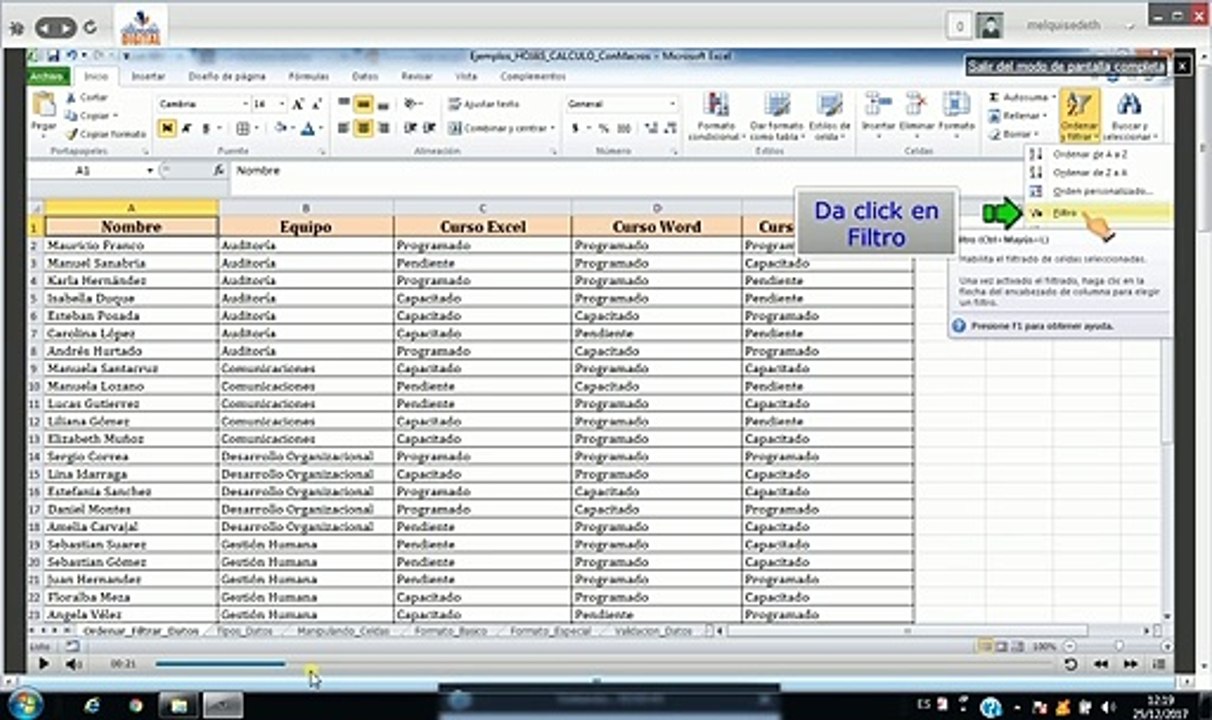The height and width of the screenshot is (720, 1212).
Task: Switch to Diseño de página tab
Action: point(227,76)
